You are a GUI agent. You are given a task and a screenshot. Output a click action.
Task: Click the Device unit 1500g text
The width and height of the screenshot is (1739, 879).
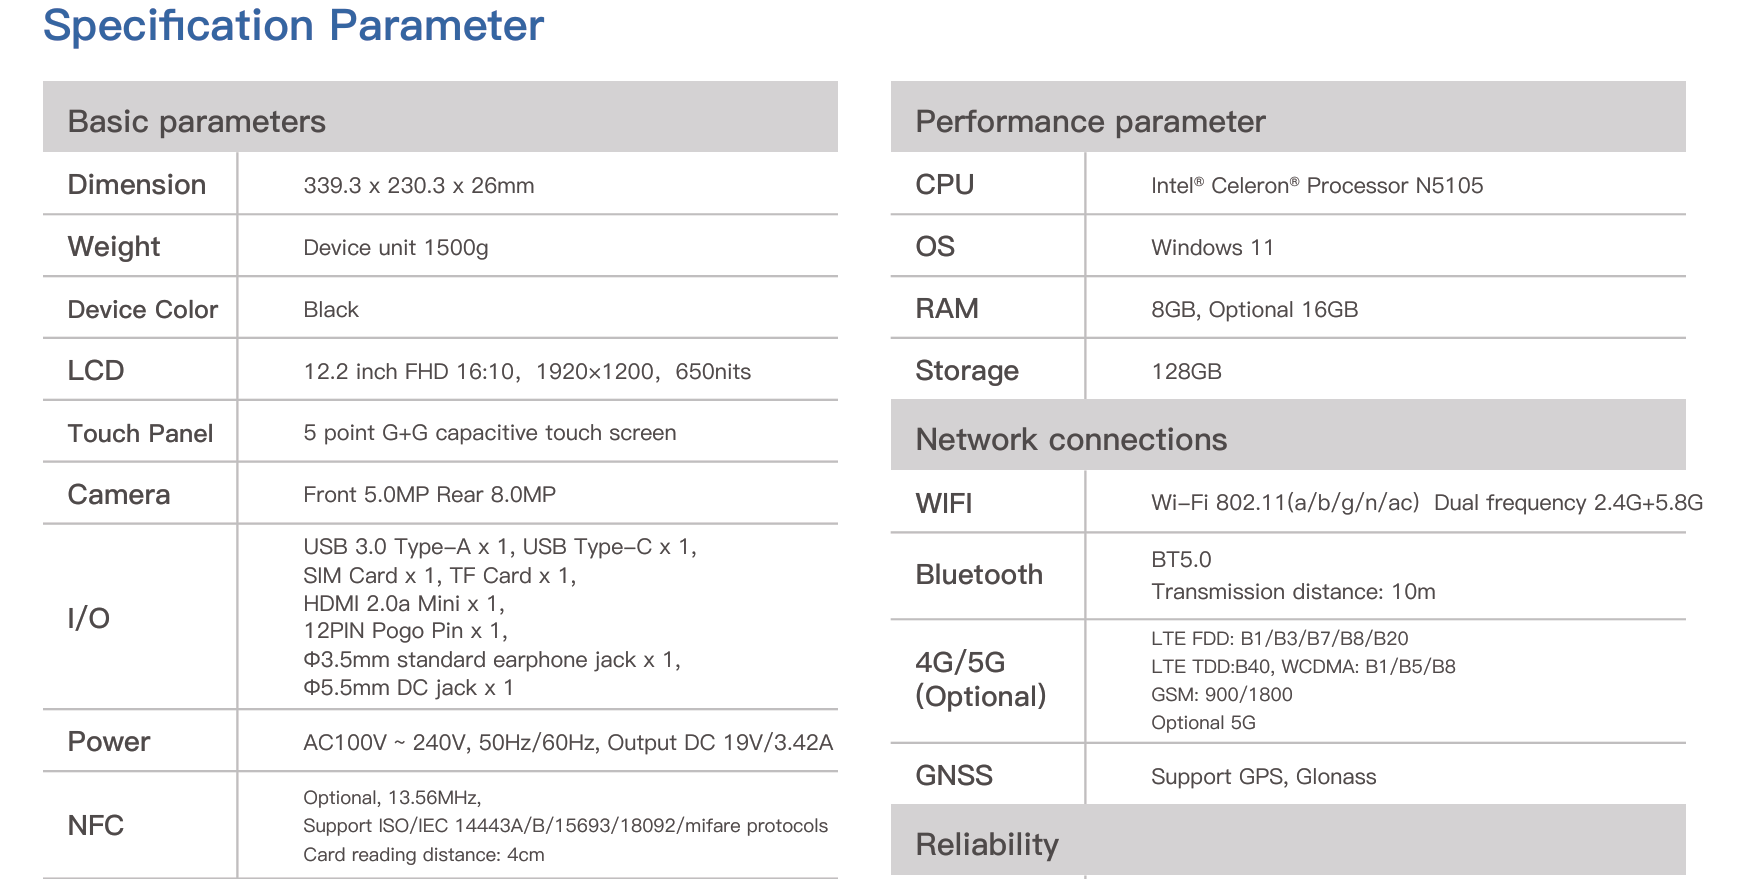(x=395, y=248)
